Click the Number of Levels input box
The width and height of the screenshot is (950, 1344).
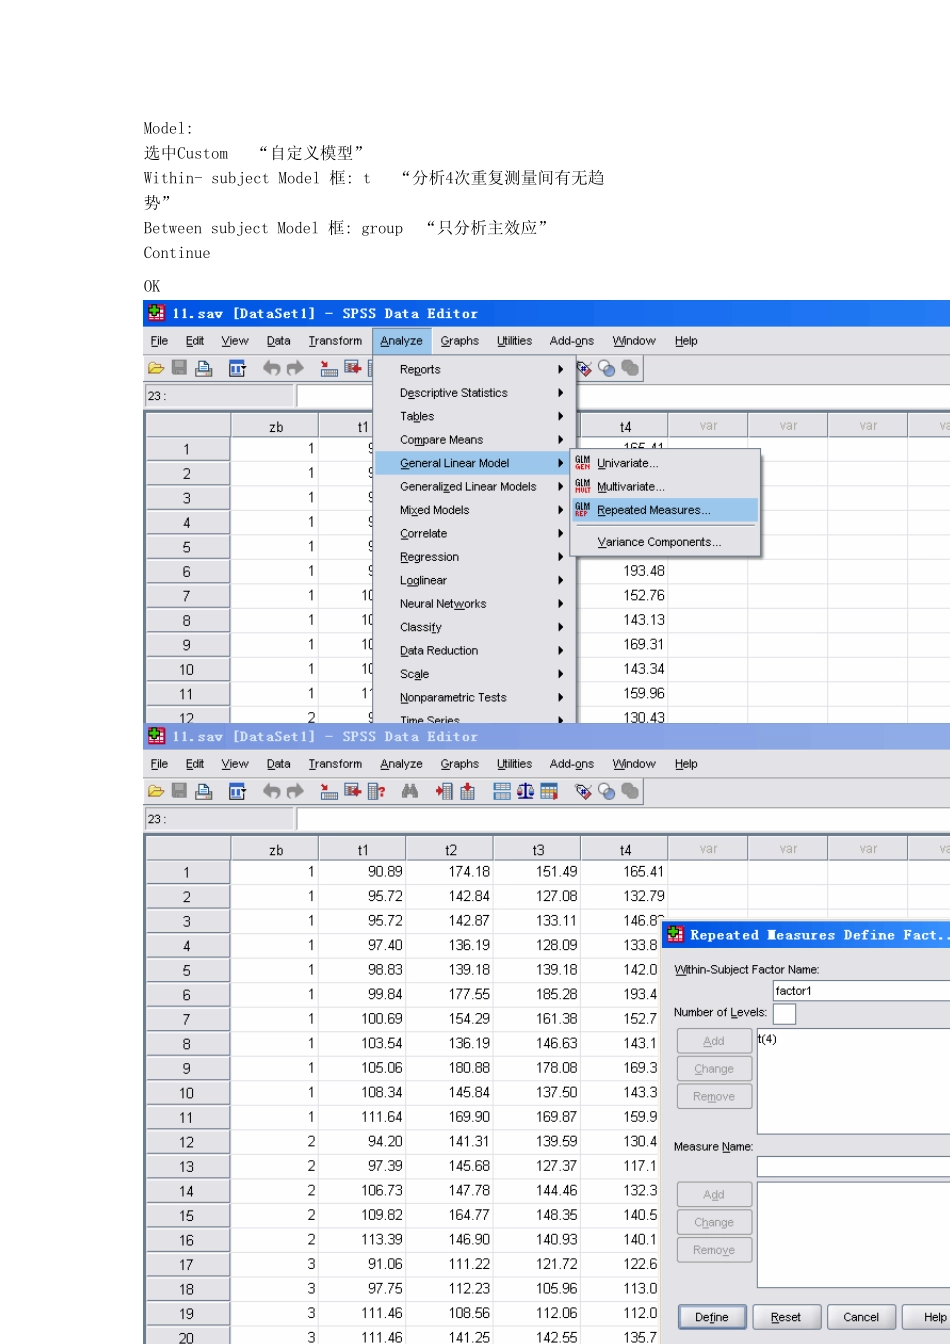pyautogui.click(x=784, y=1014)
